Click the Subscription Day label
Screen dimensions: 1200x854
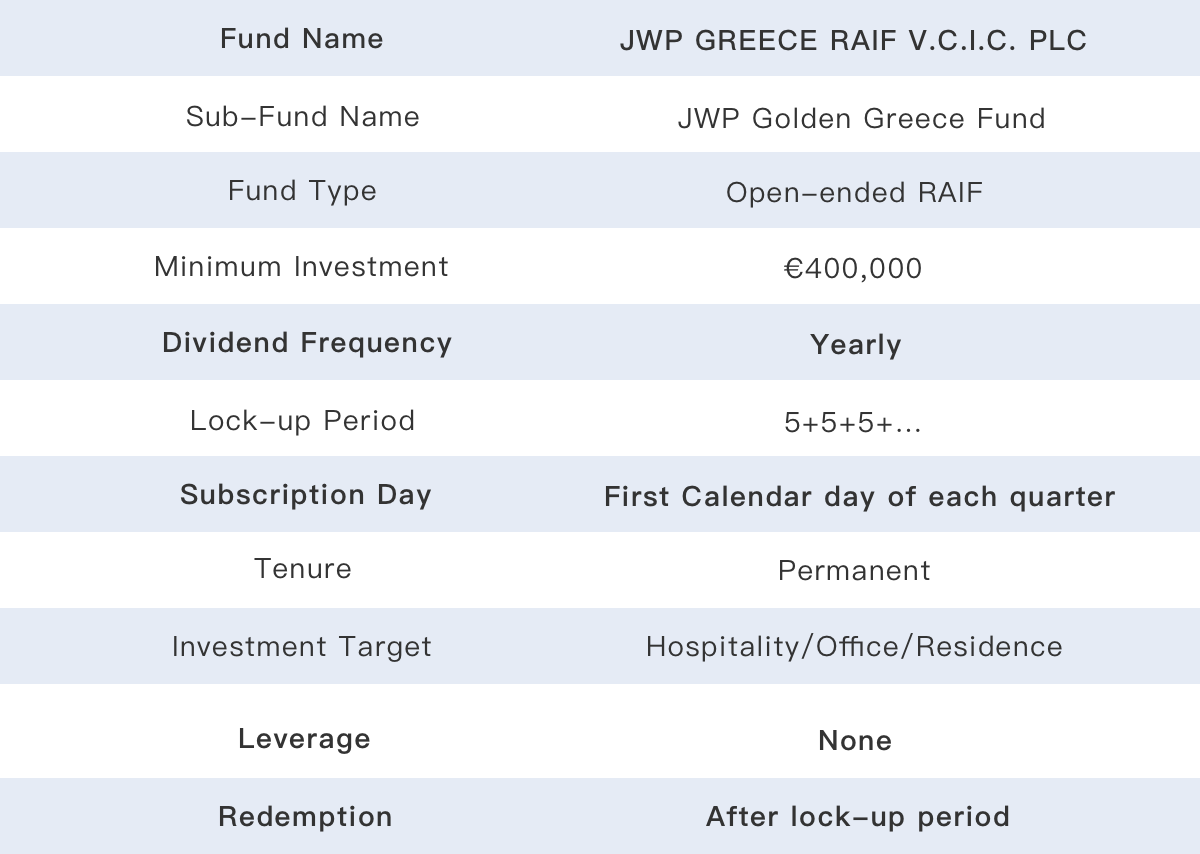(x=306, y=495)
